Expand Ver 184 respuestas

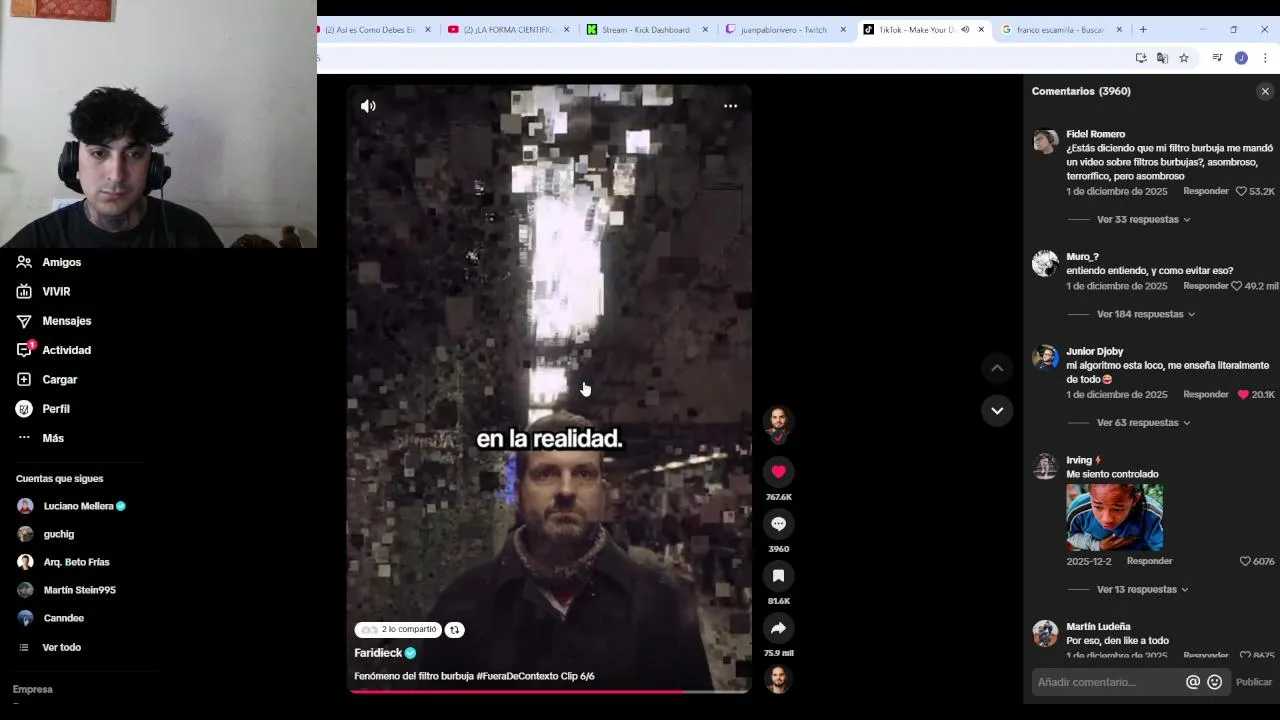click(1146, 314)
